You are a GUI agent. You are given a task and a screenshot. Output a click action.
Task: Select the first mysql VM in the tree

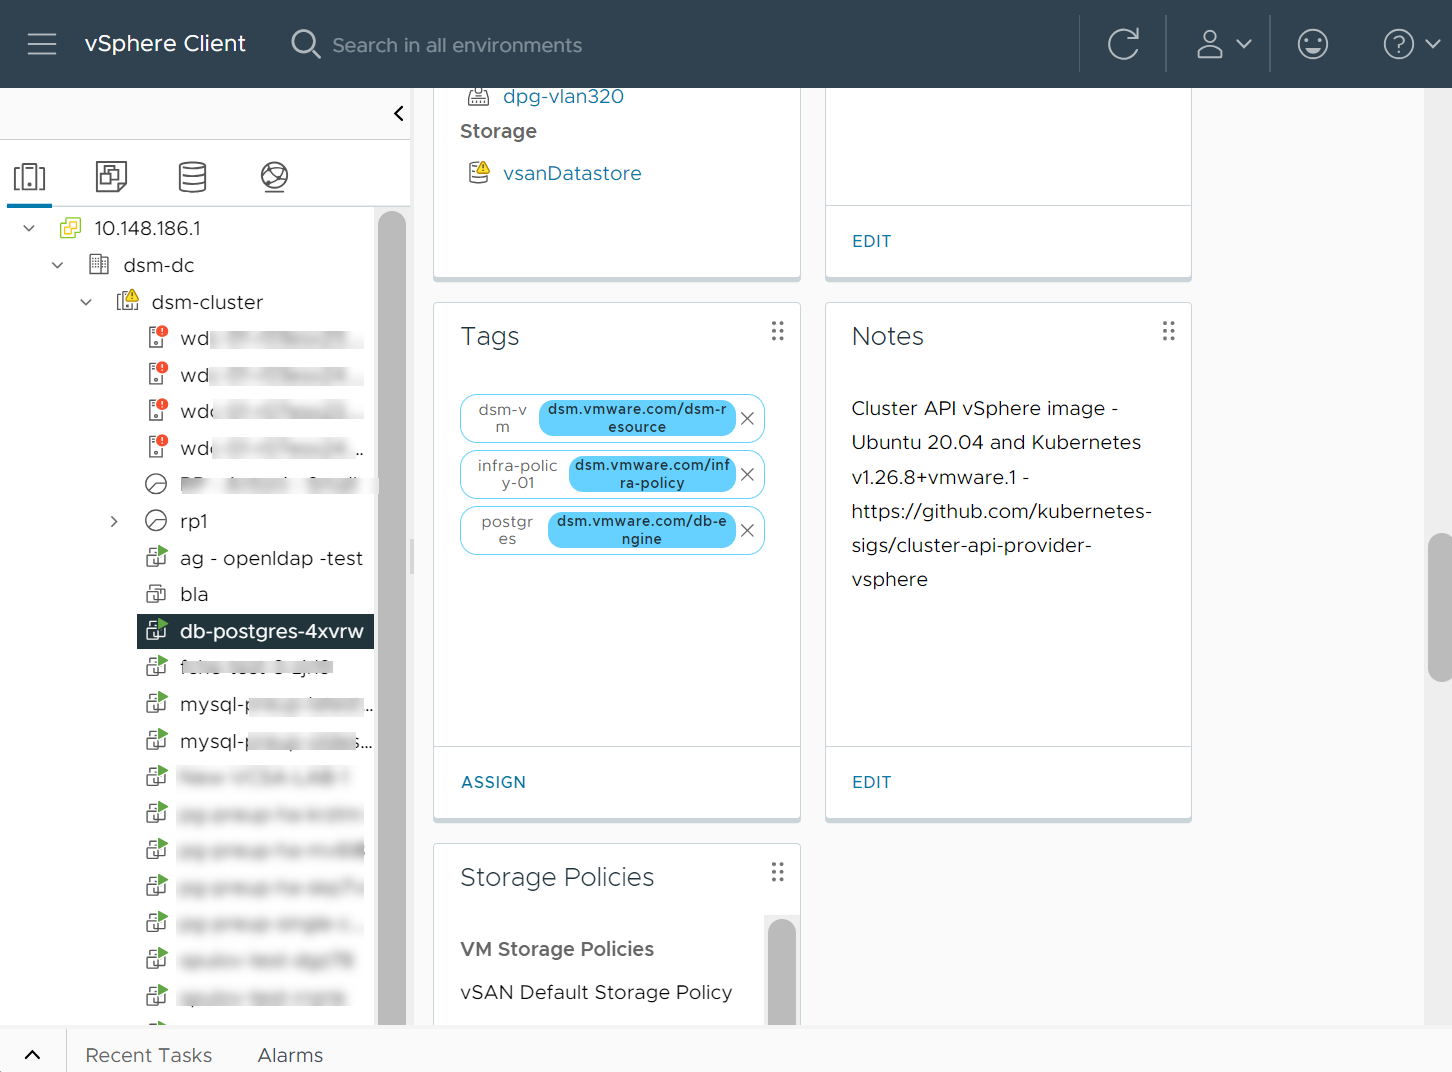(x=276, y=704)
